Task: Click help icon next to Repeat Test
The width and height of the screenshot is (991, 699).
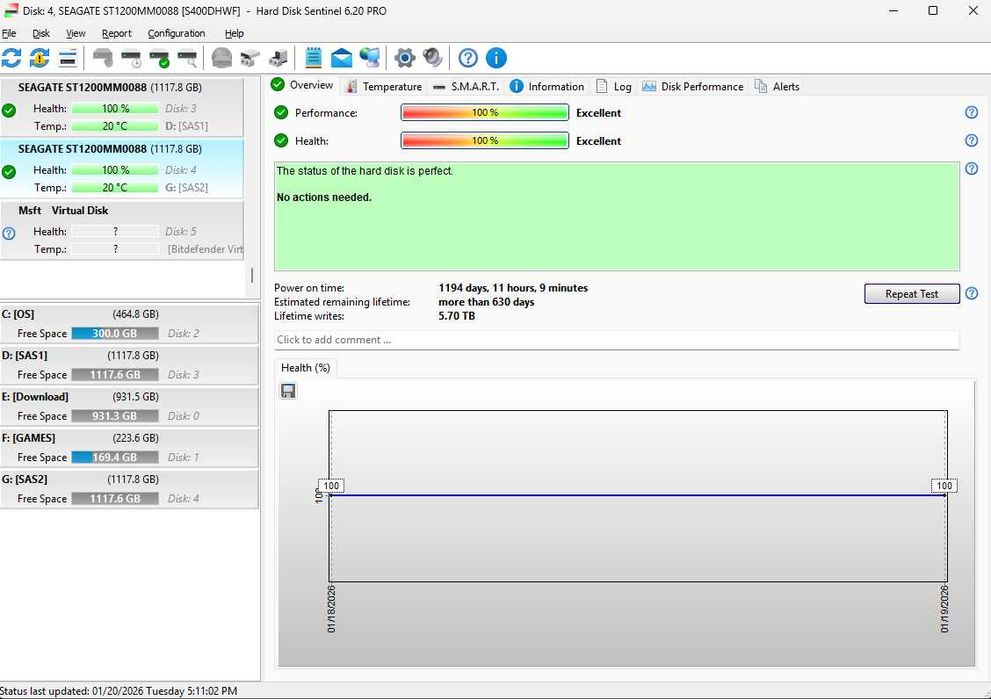Action: [971, 294]
